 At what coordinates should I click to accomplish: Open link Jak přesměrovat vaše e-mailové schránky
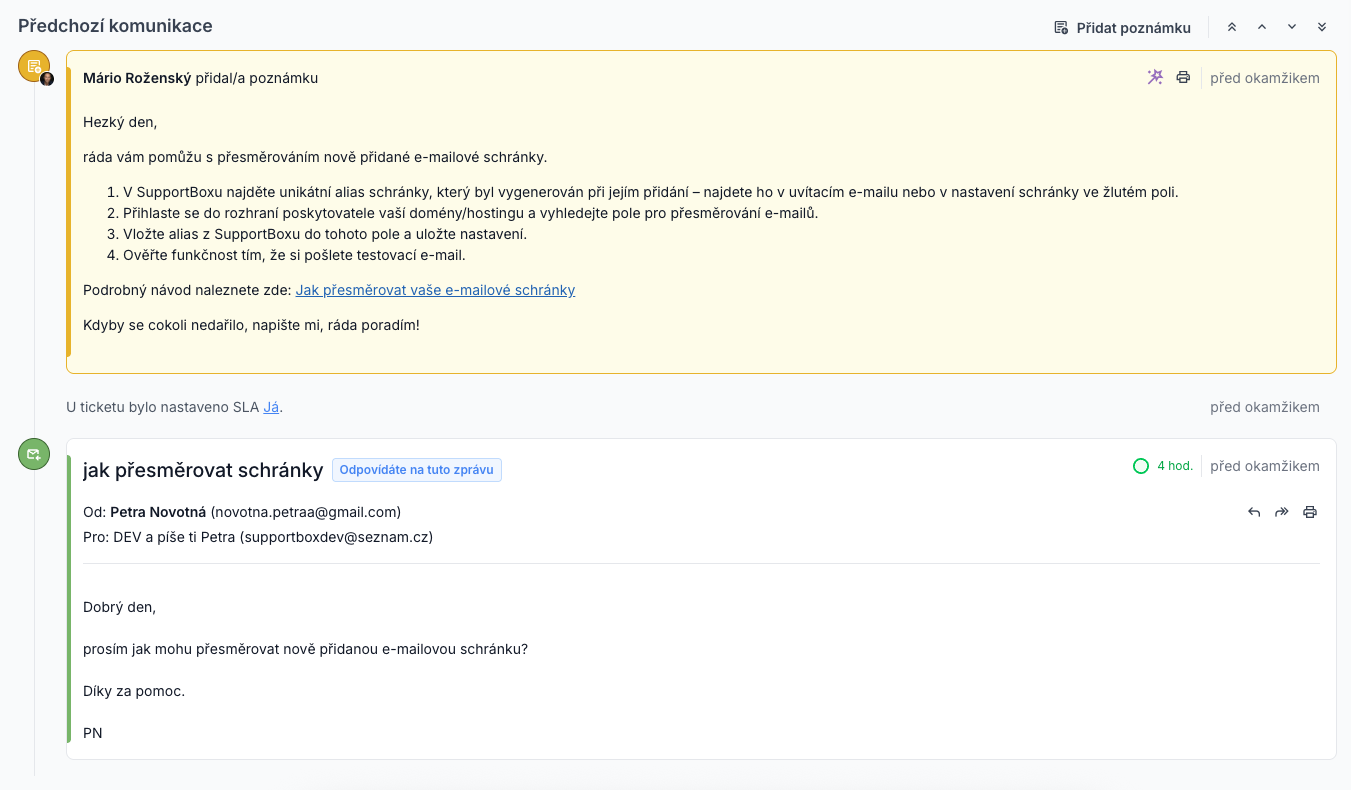pos(435,290)
